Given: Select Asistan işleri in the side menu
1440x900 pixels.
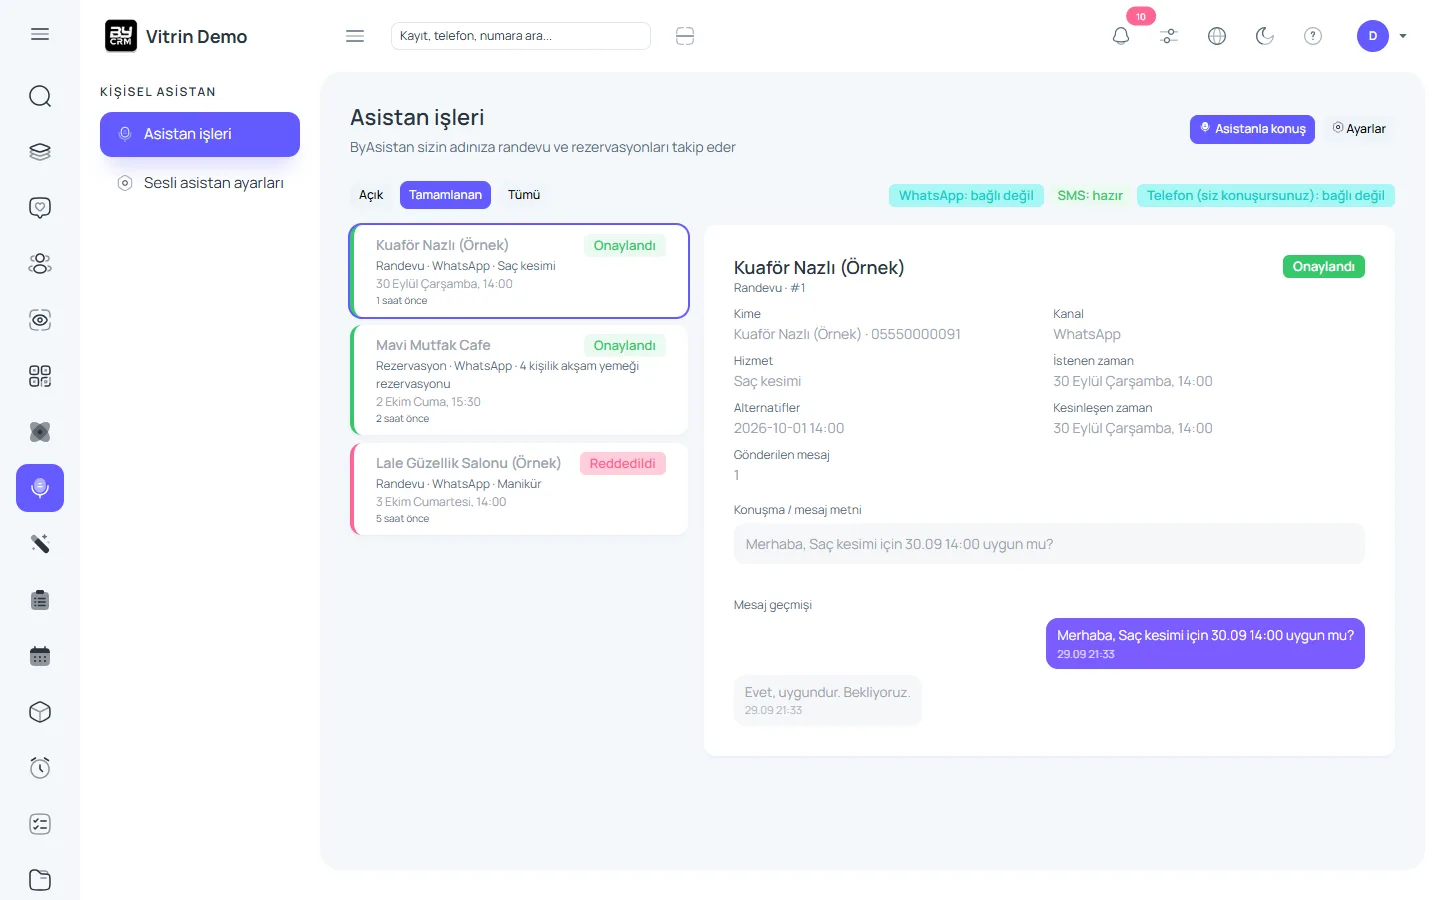Looking at the screenshot, I should click(x=200, y=134).
